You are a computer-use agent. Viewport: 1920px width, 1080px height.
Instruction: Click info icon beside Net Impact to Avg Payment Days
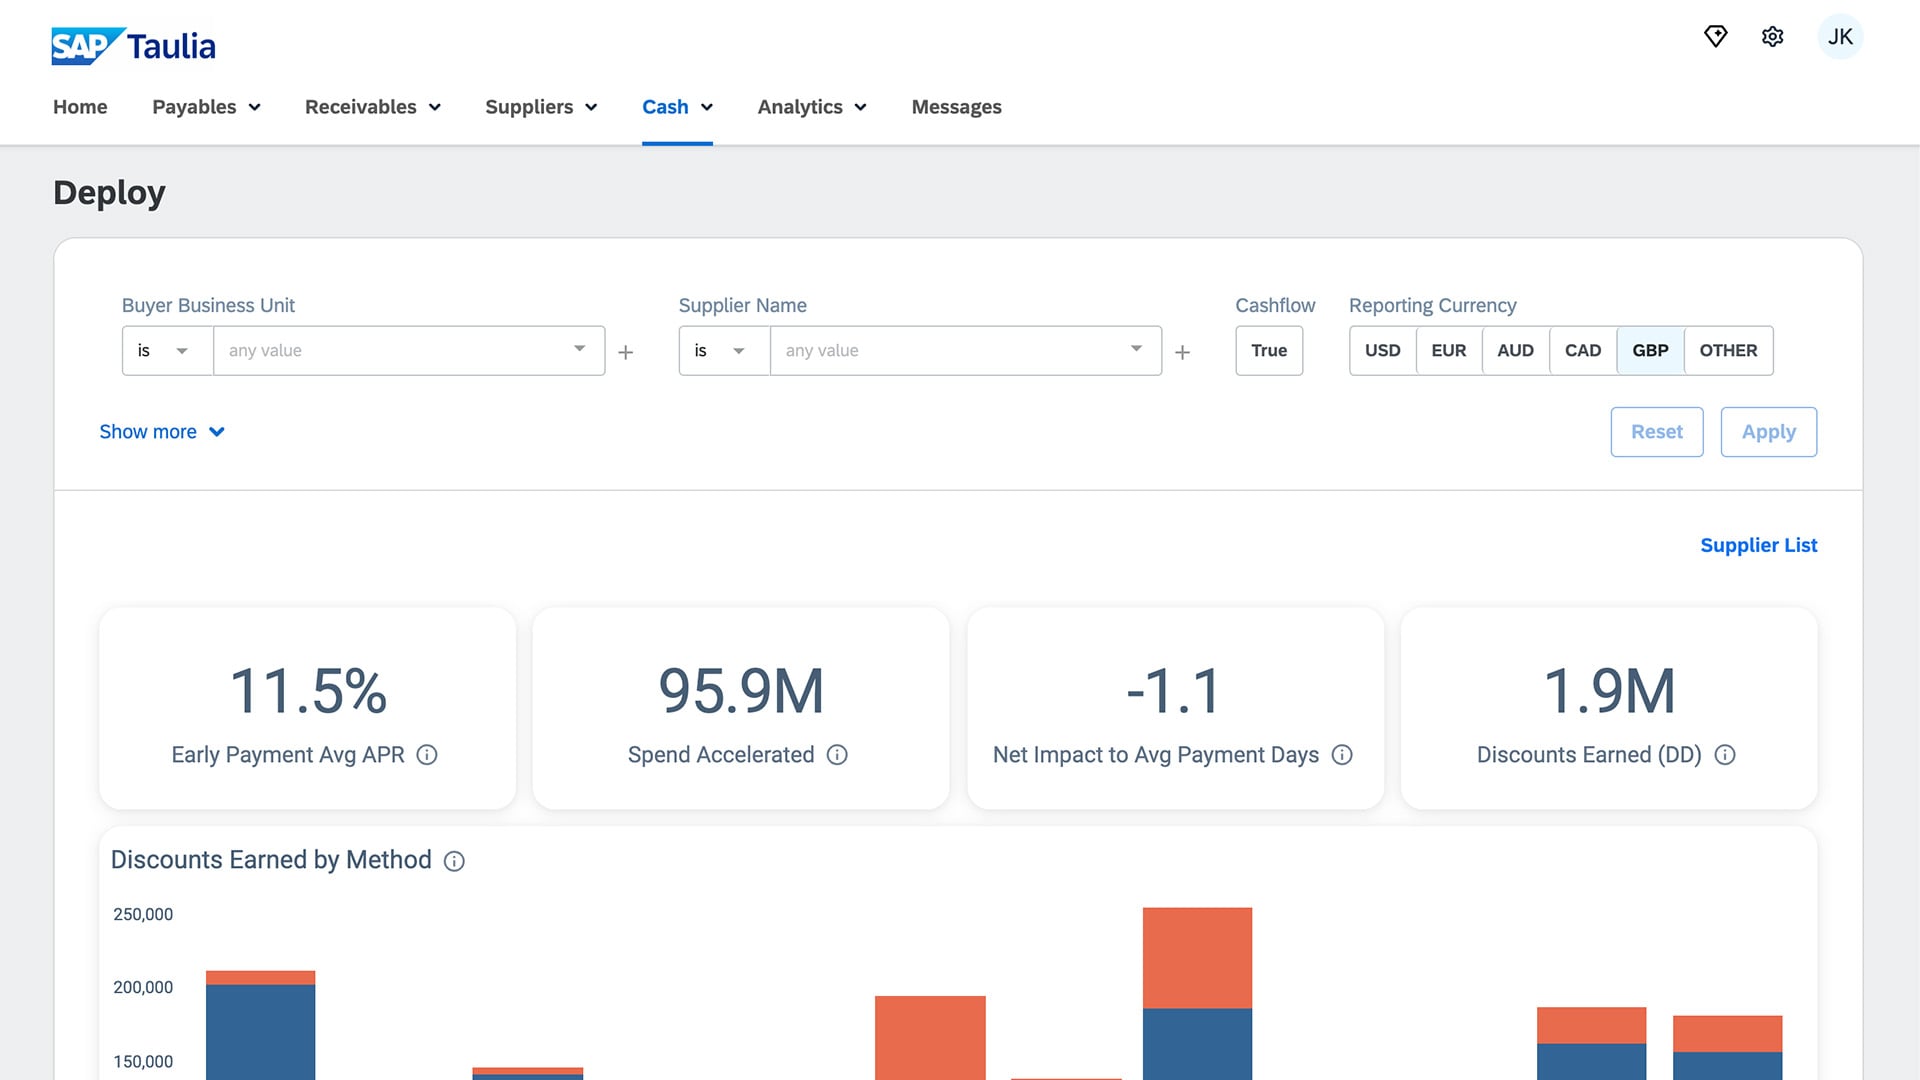click(x=1342, y=755)
